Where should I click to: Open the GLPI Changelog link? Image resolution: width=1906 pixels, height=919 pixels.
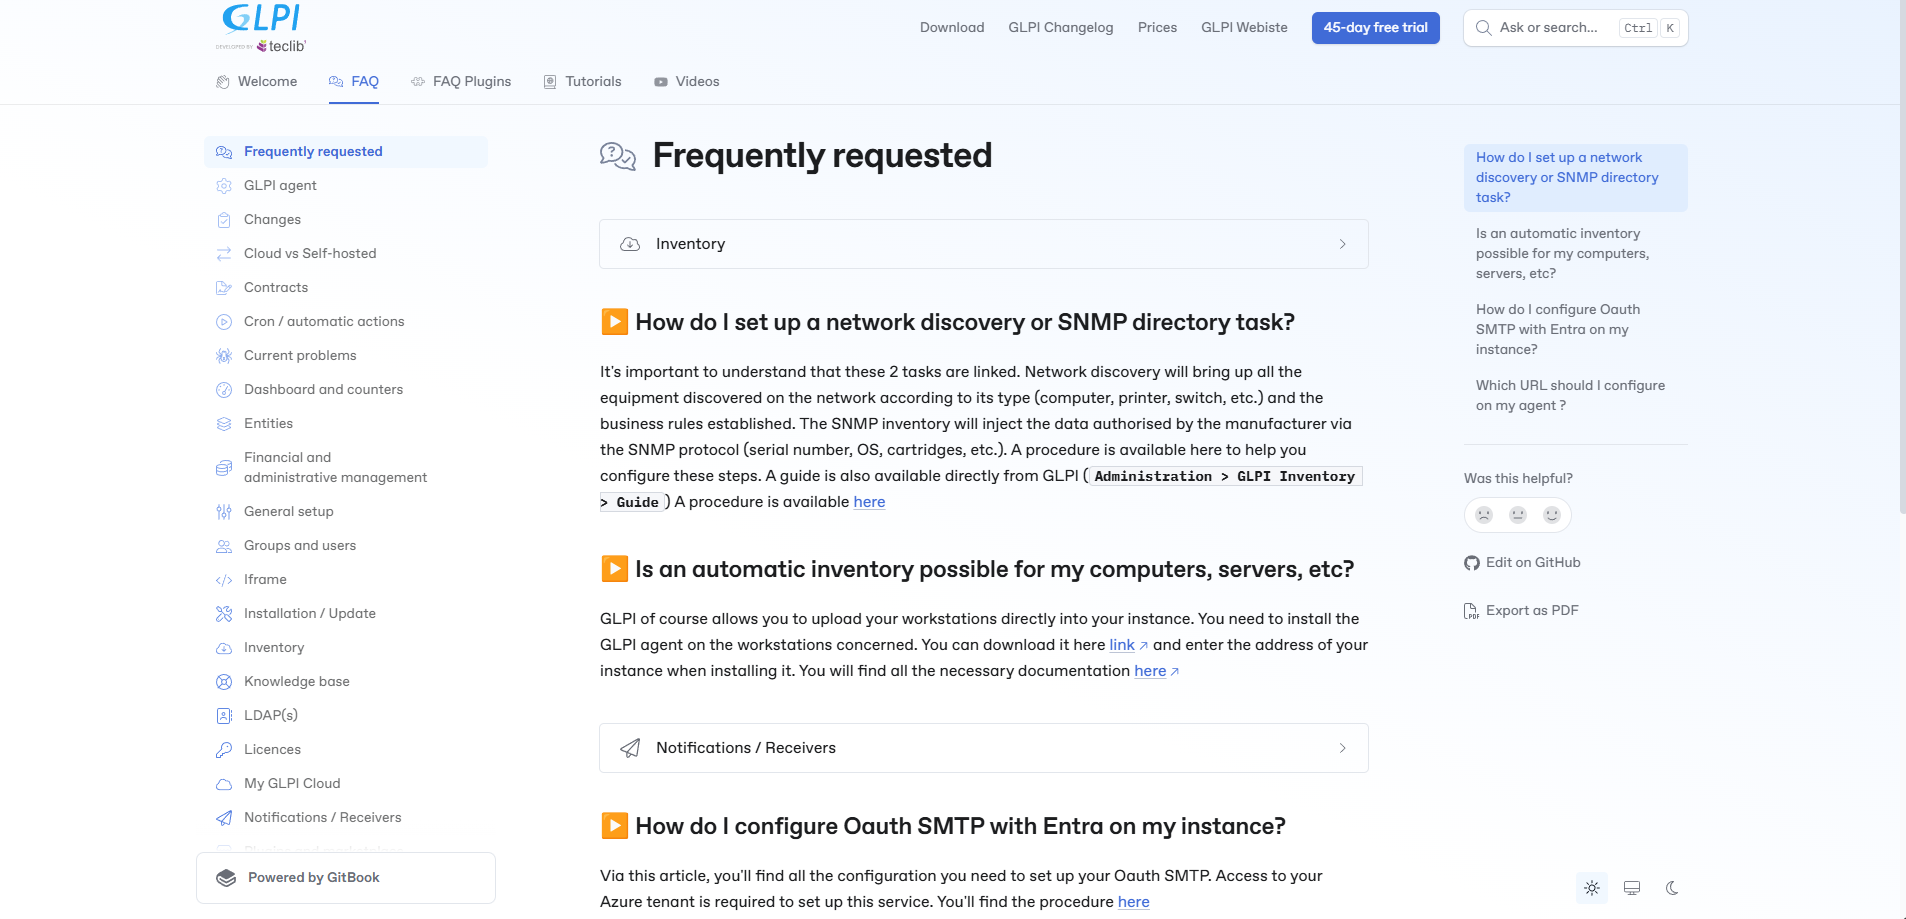(1061, 28)
